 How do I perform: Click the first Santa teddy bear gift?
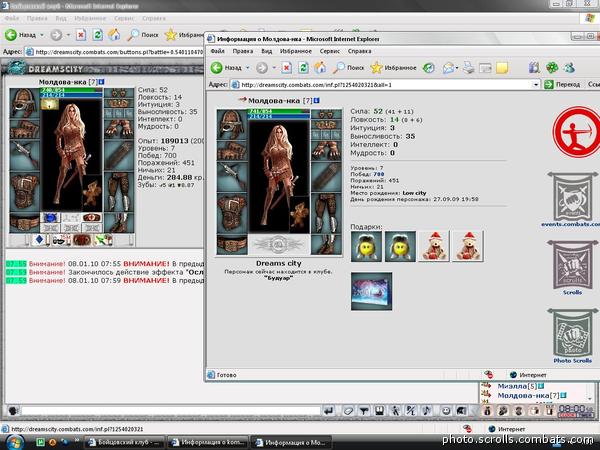coord(434,247)
